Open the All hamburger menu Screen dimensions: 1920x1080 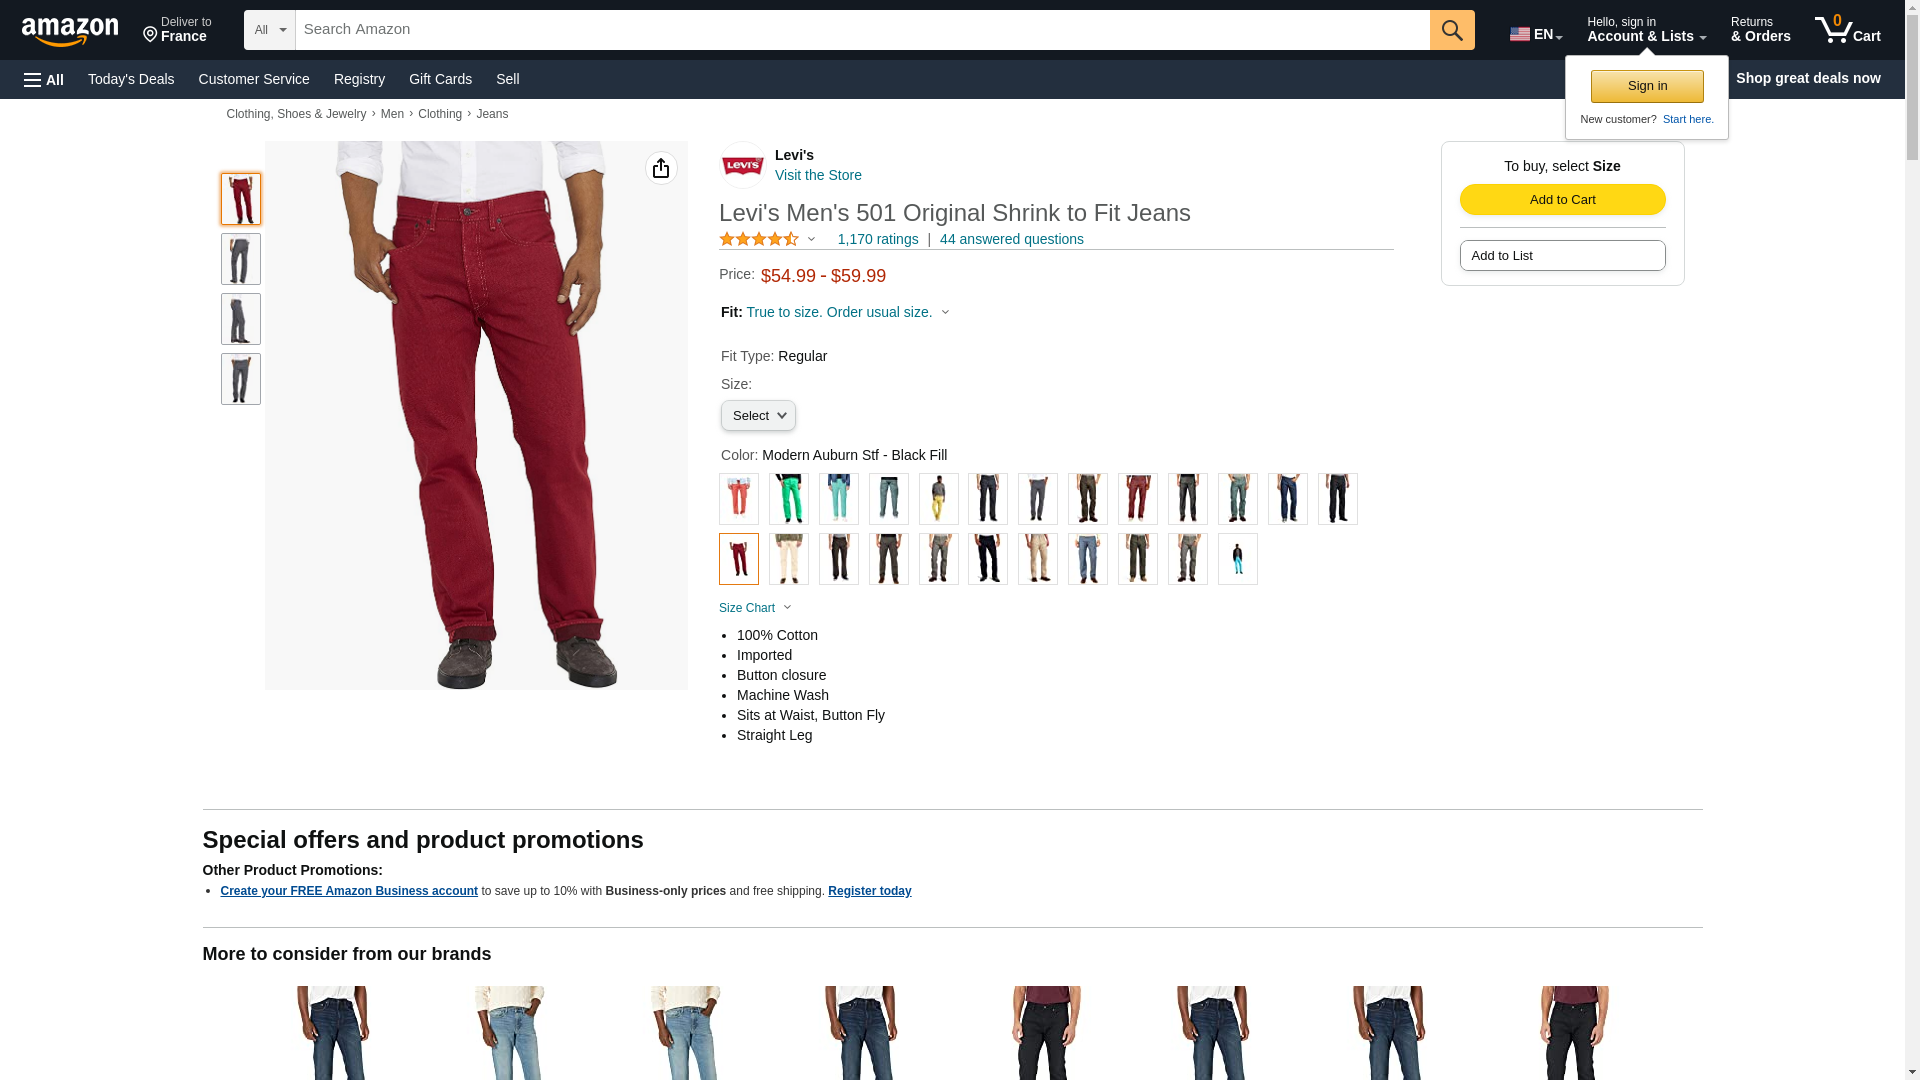[x=44, y=79]
